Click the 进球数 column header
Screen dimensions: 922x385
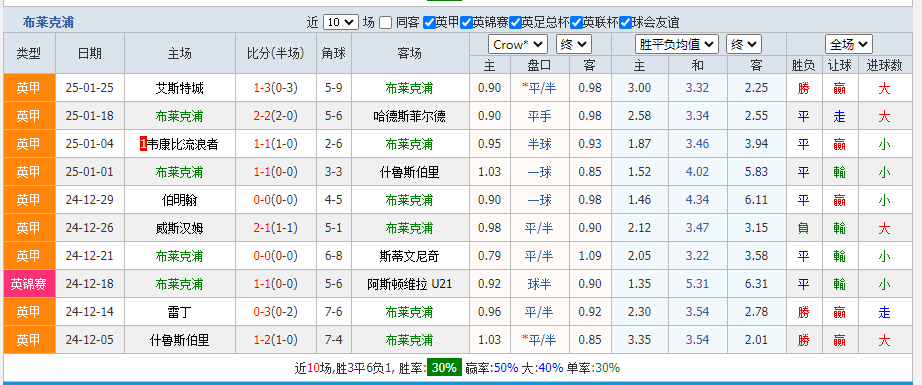point(884,65)
